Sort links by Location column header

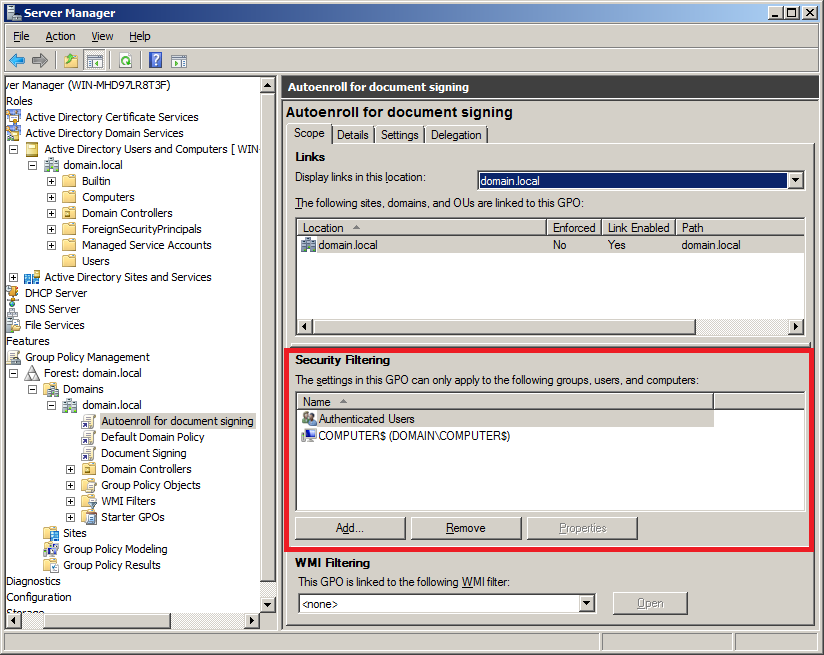(421, 228)
